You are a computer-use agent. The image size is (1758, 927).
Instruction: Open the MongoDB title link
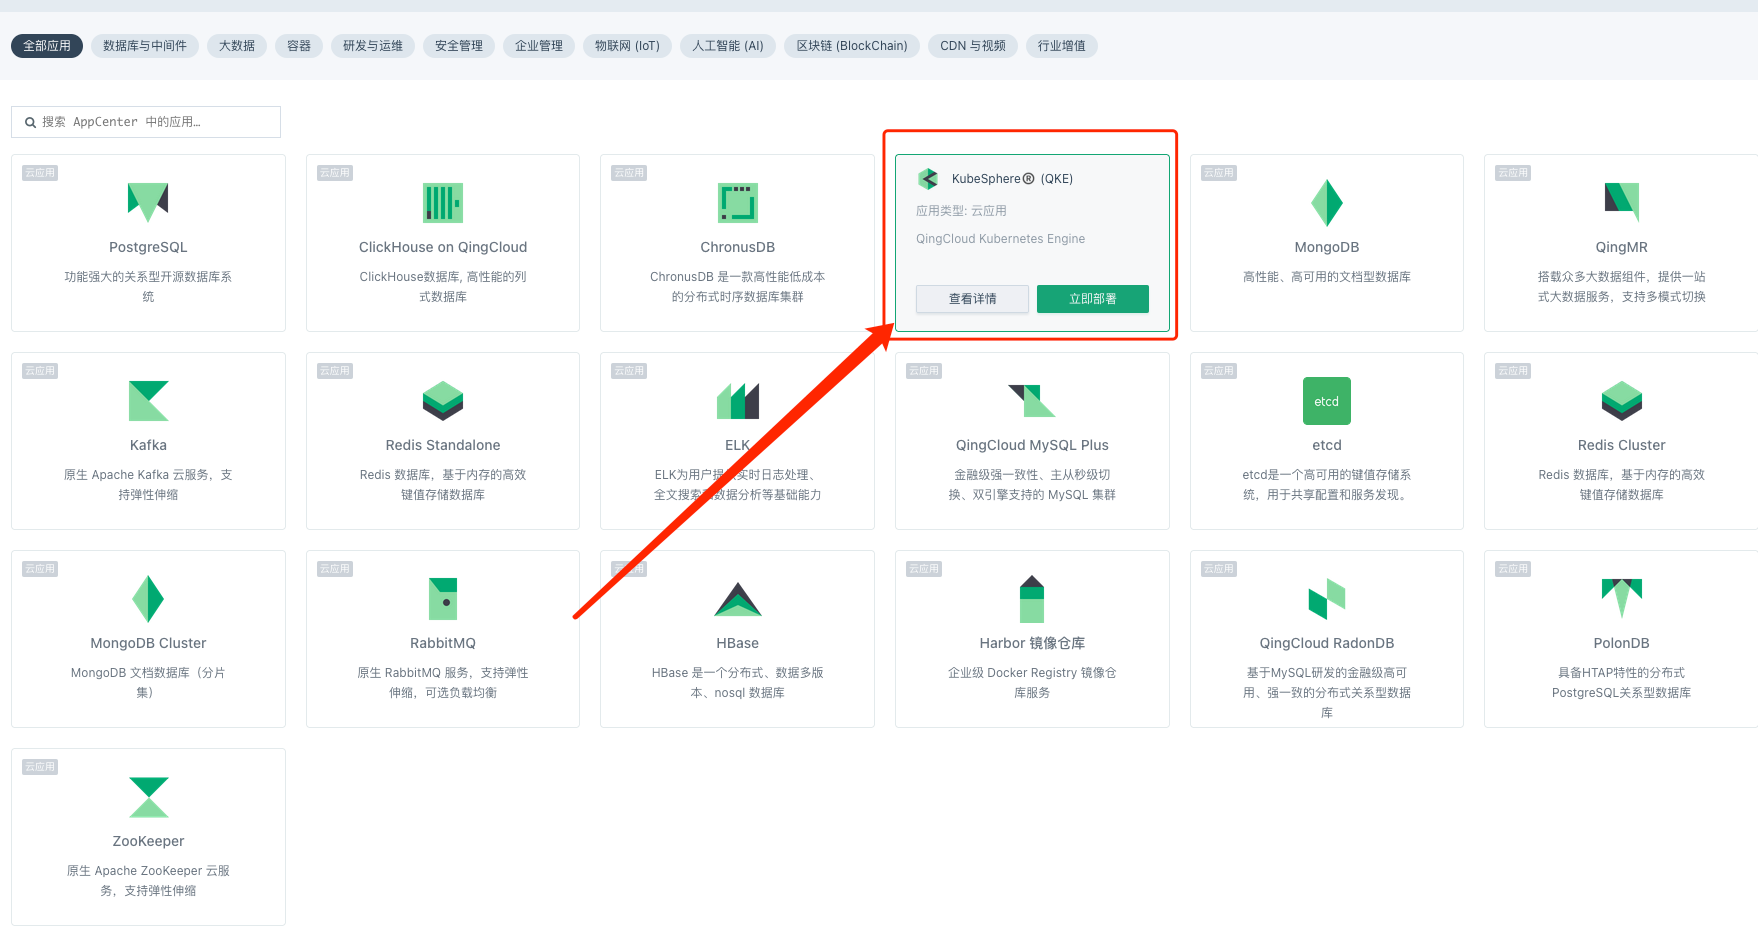(x=1327, y=247)
